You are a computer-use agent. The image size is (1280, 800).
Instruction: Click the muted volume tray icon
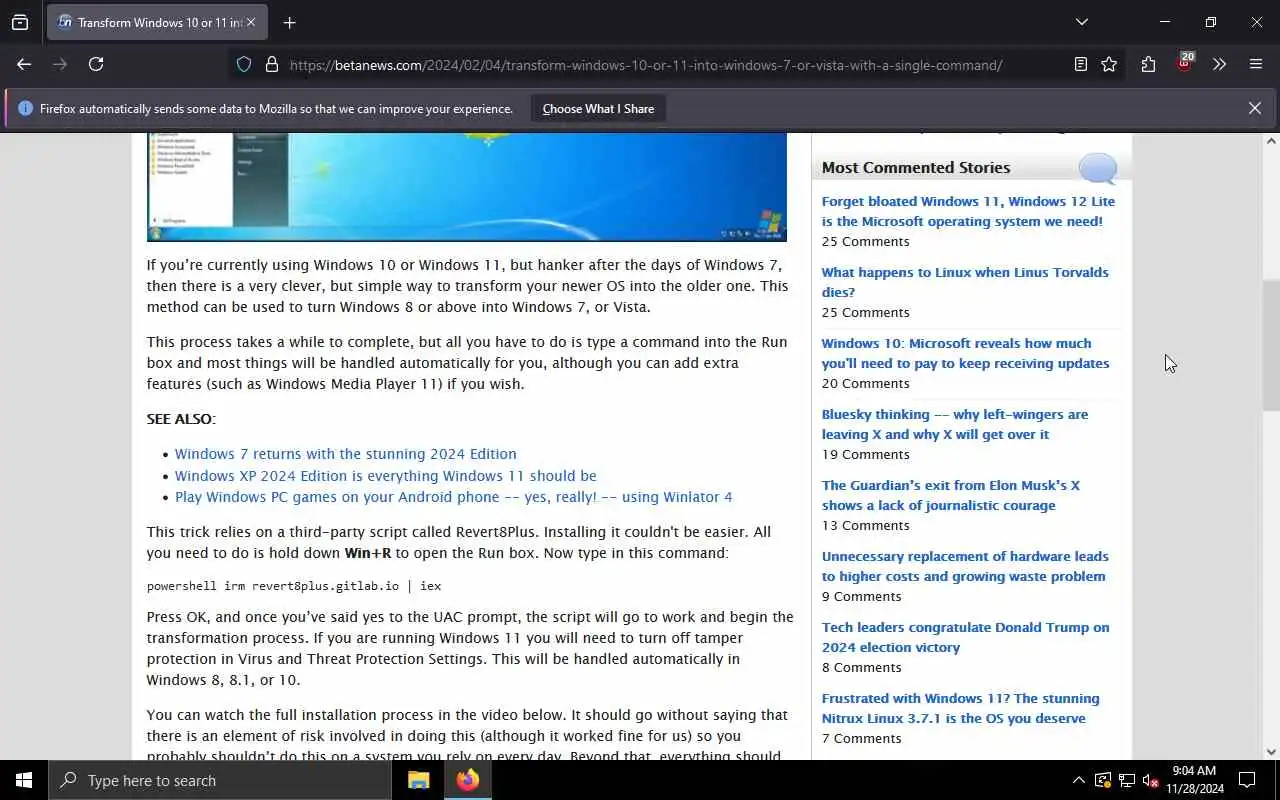1150,780
